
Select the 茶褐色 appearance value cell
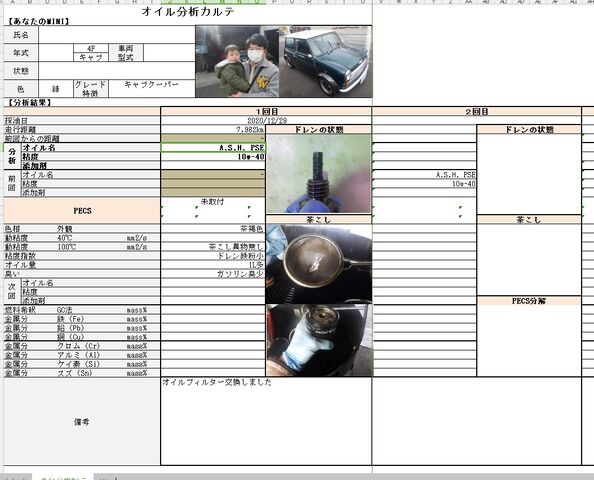tap(213, 228)
